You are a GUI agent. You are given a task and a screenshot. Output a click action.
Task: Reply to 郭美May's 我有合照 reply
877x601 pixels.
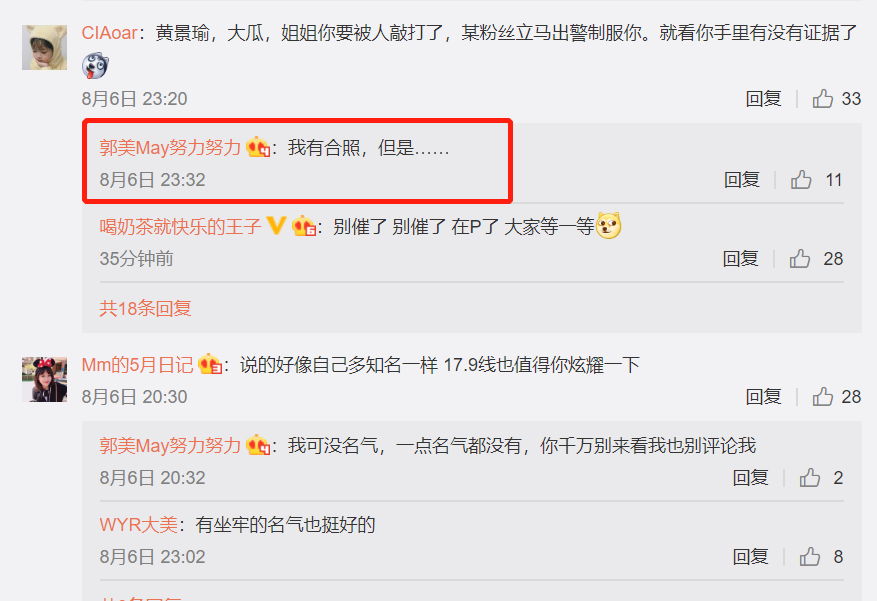pos(741,180)
